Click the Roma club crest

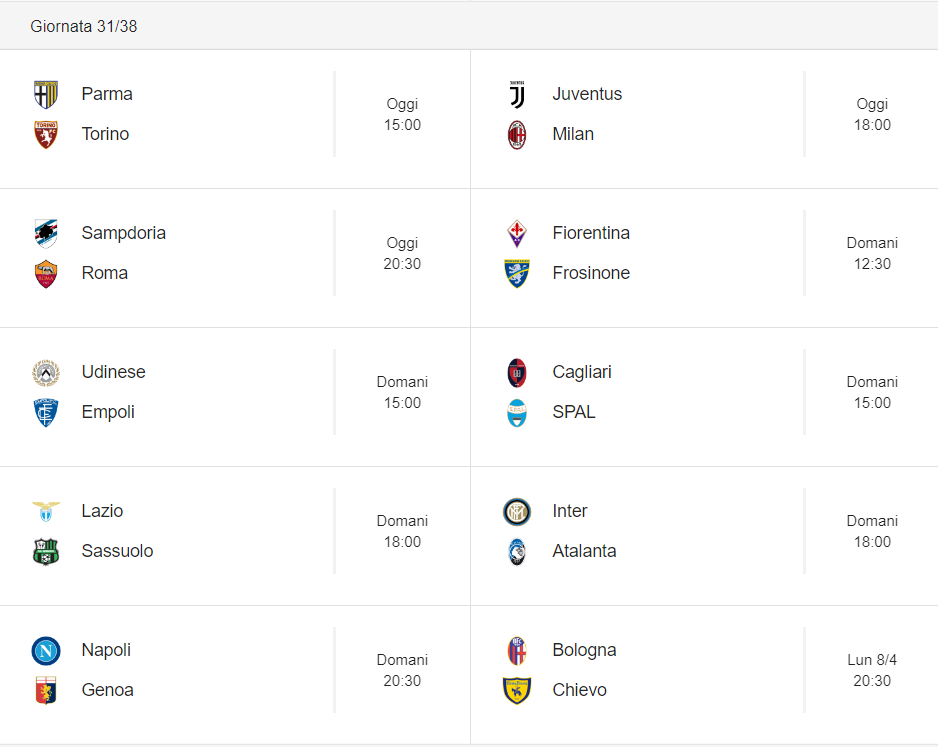[45, 274]
